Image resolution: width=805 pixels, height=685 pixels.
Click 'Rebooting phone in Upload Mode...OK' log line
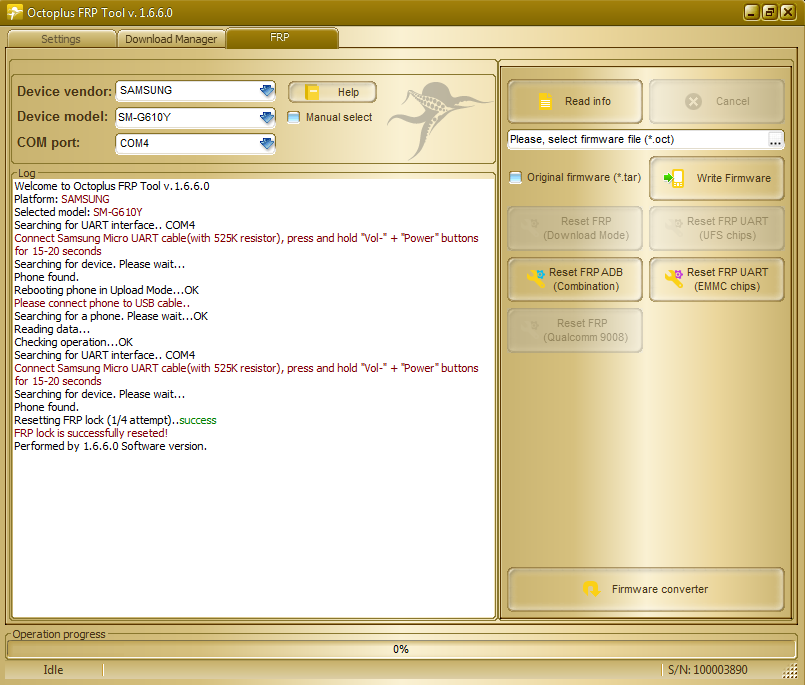106,290
